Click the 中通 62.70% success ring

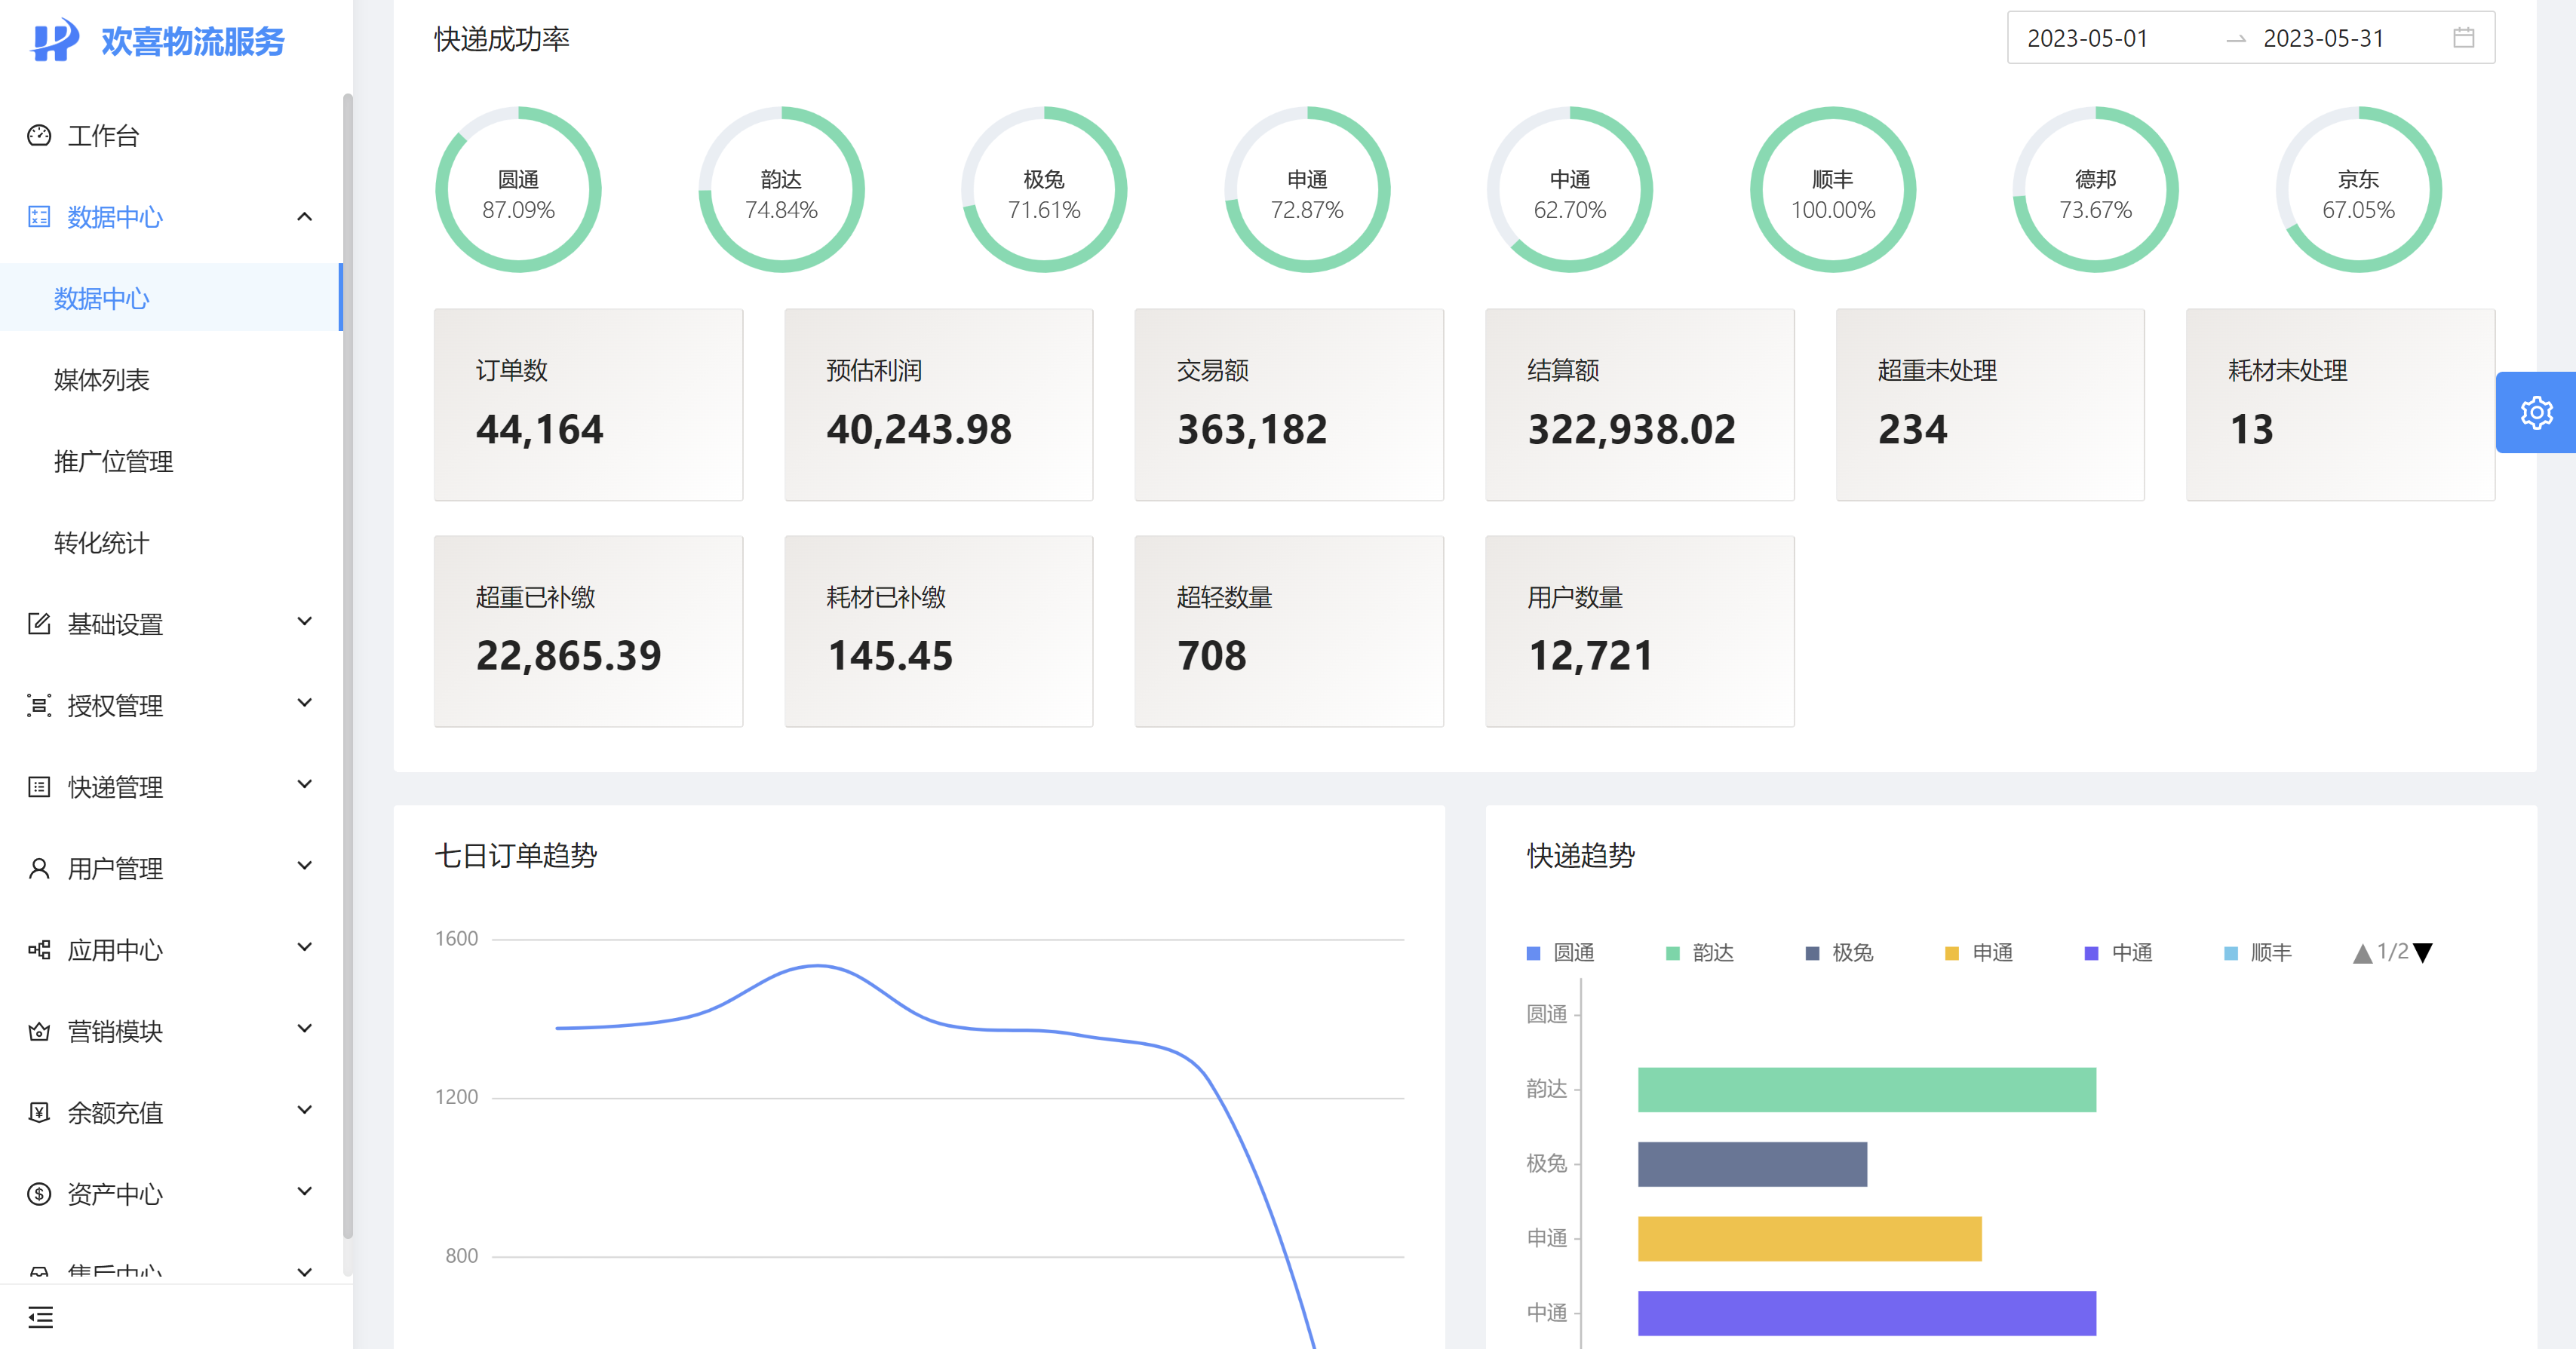[x=1570, y=189]
